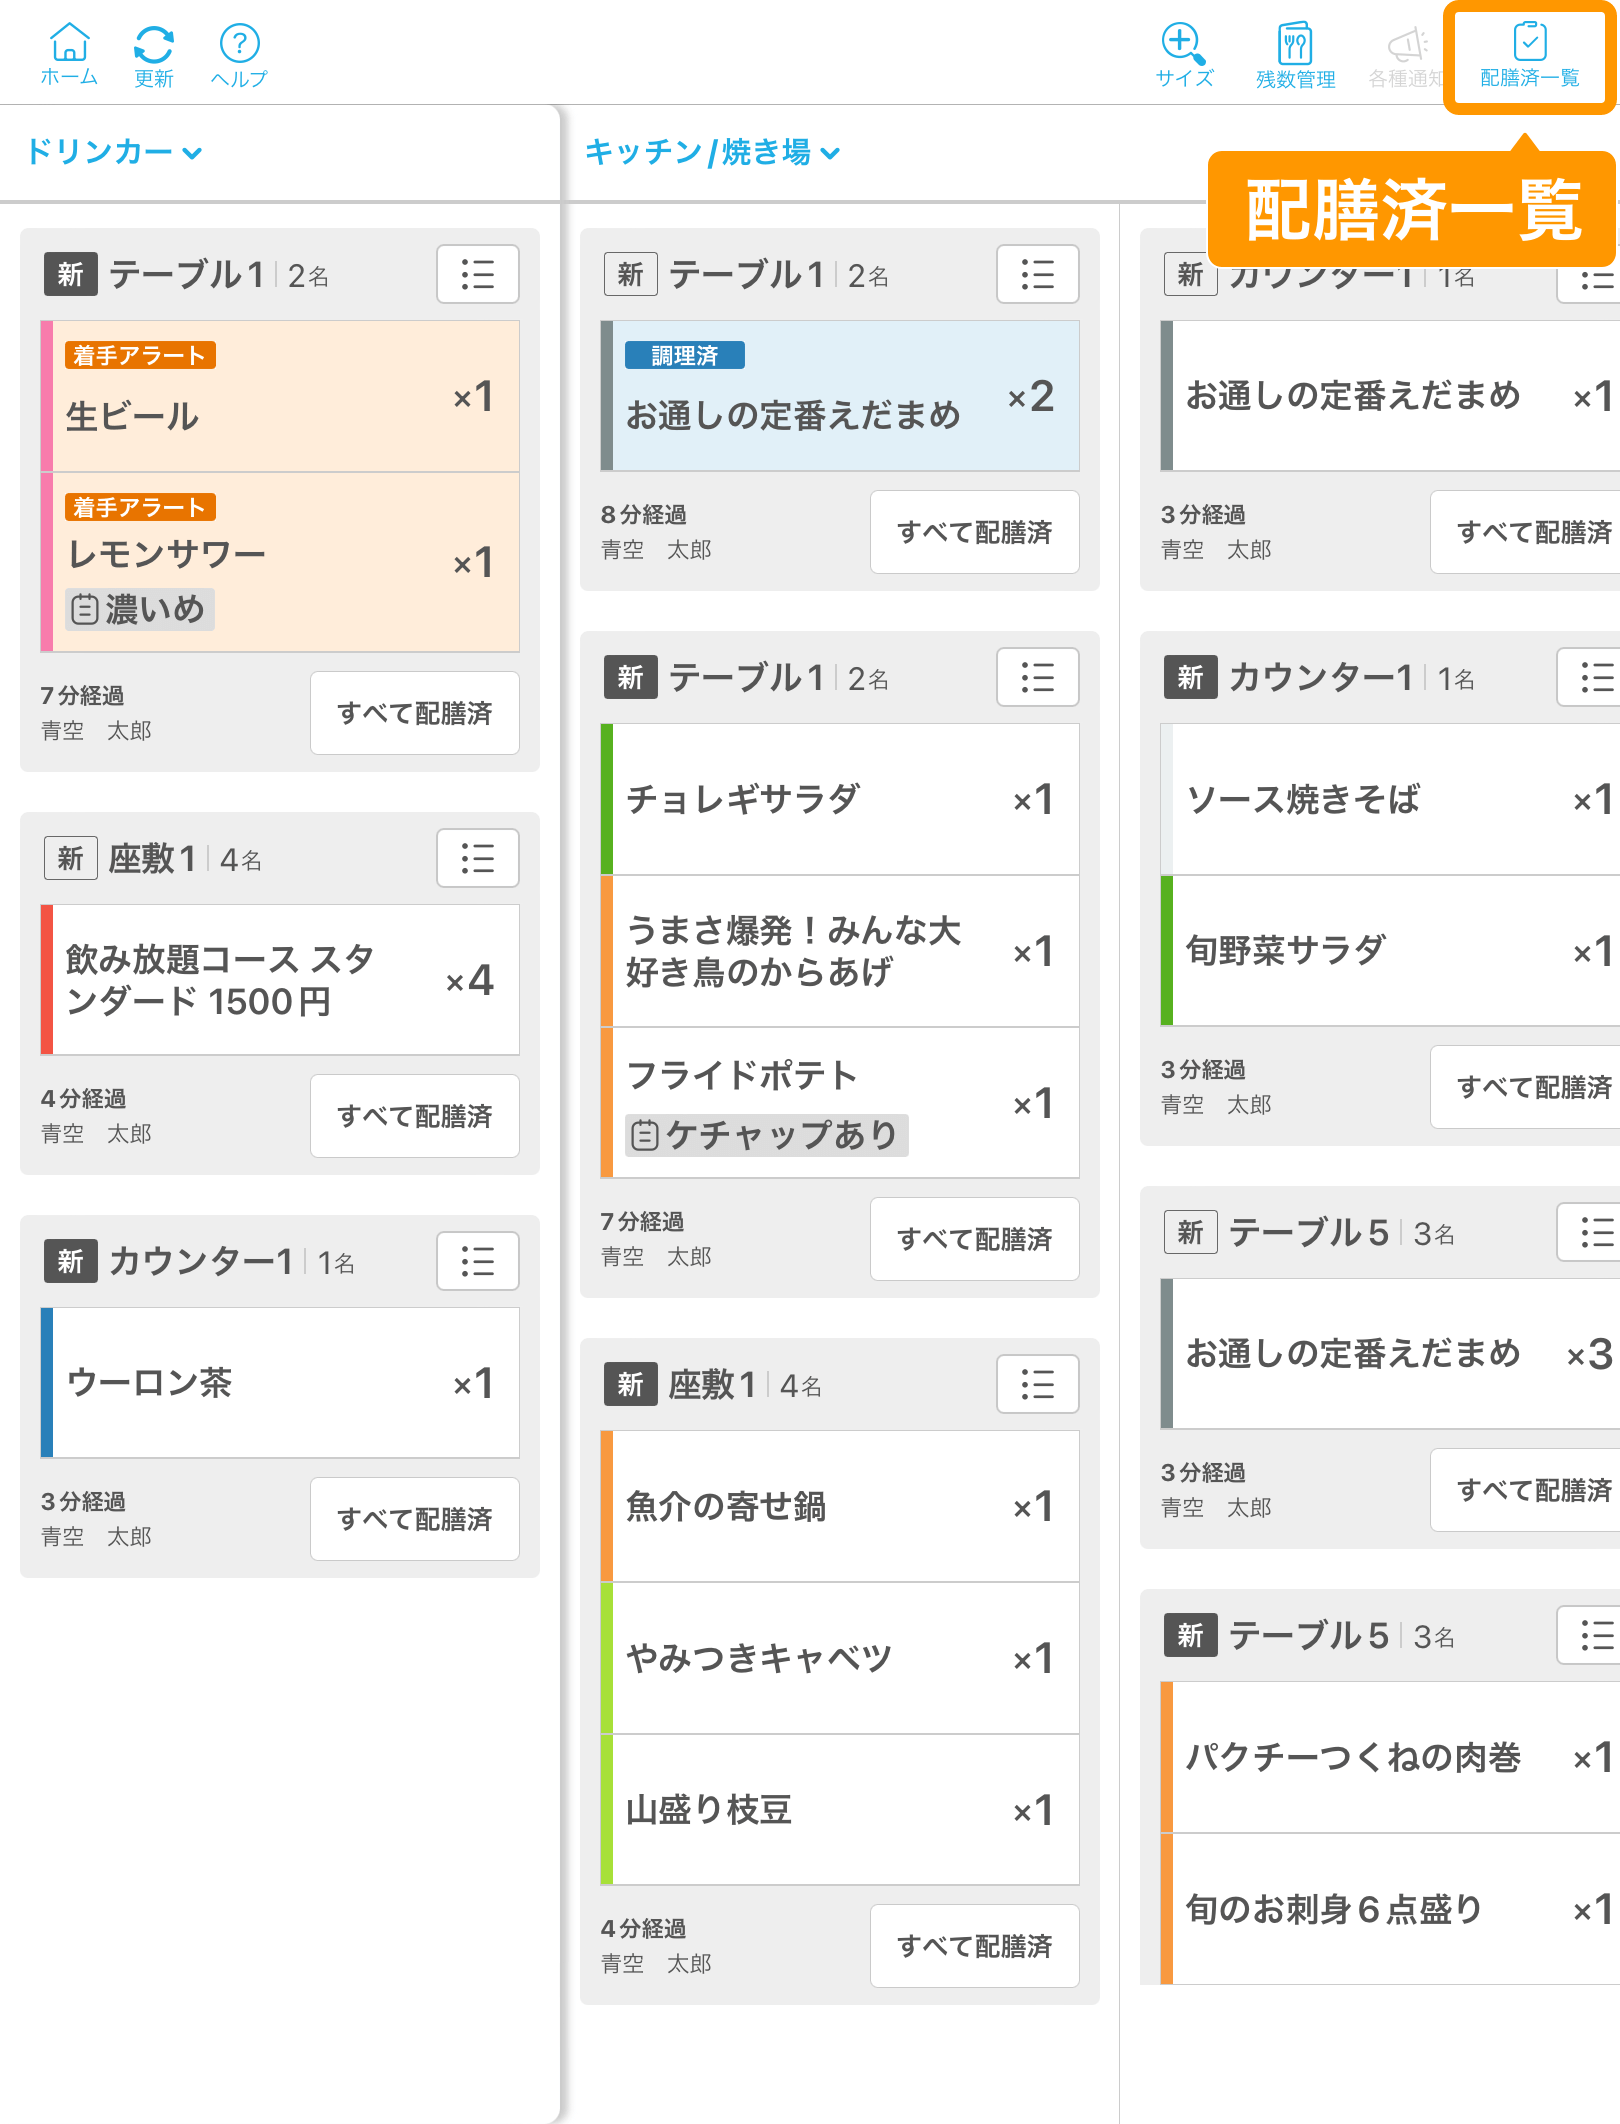Select the 旬のお刺身6点盛り item
This screenshot has width=1620, height=2124.
click(x=1390, y=1909)
